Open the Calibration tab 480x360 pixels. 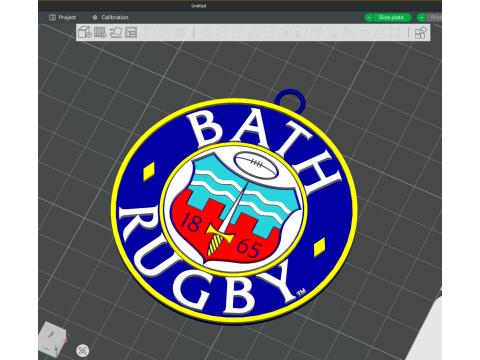110,17
